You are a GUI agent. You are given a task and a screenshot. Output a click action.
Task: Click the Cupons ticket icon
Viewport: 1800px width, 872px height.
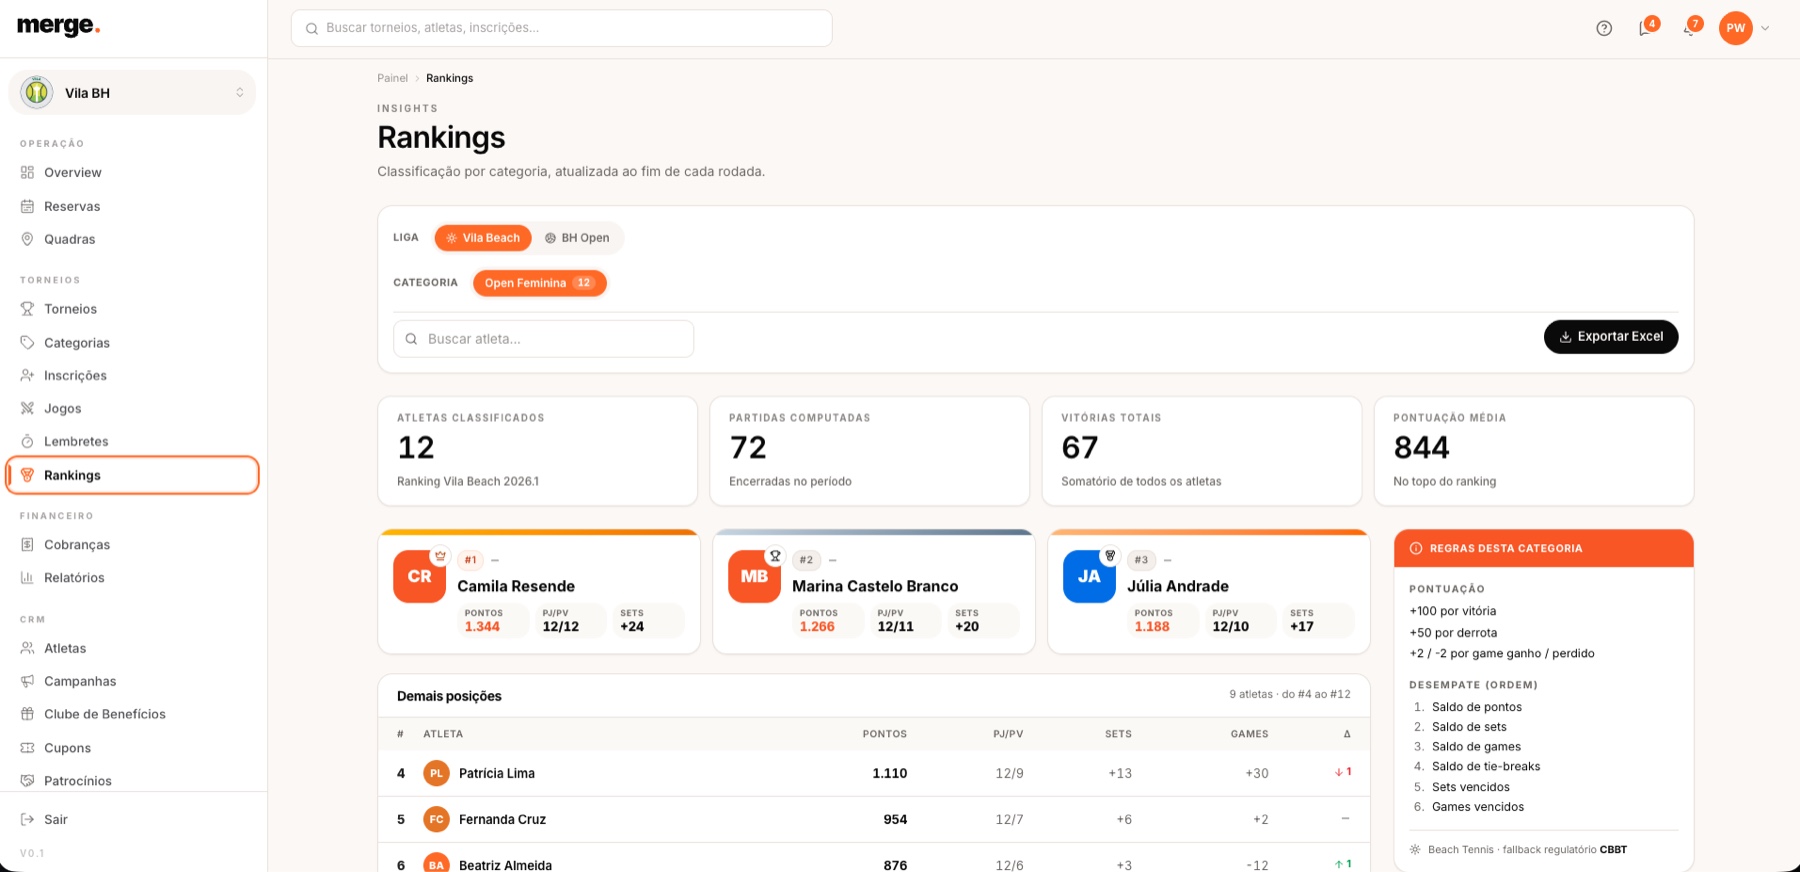[x=28, y=748]
